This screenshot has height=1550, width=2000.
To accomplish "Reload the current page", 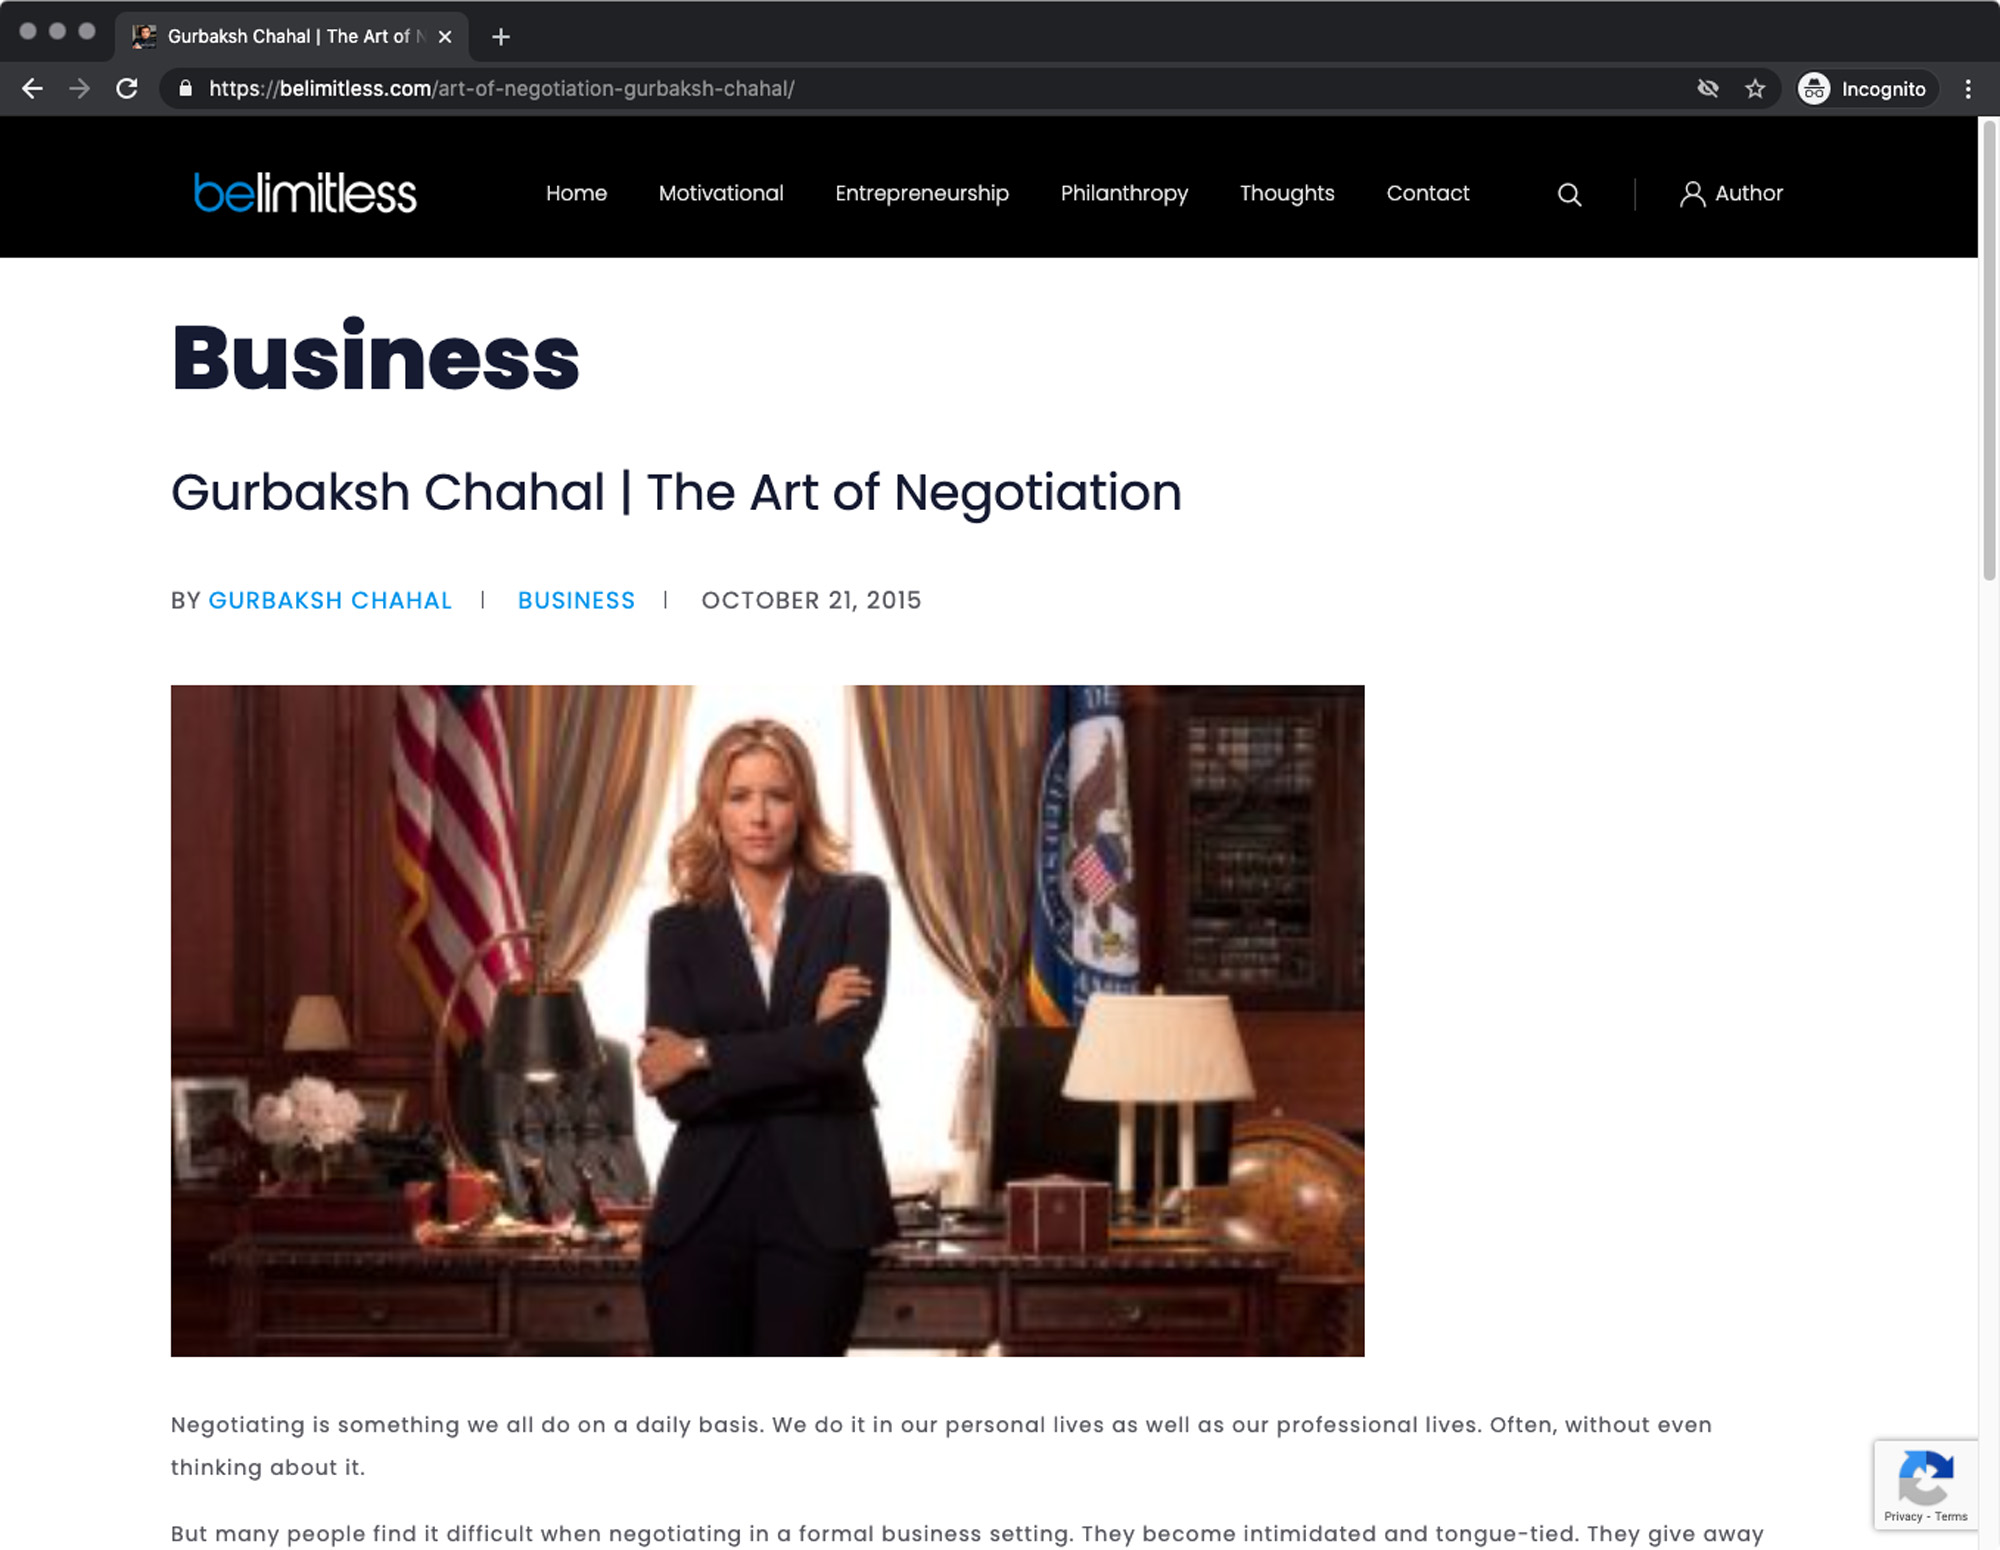I will [x=127, y=89].
